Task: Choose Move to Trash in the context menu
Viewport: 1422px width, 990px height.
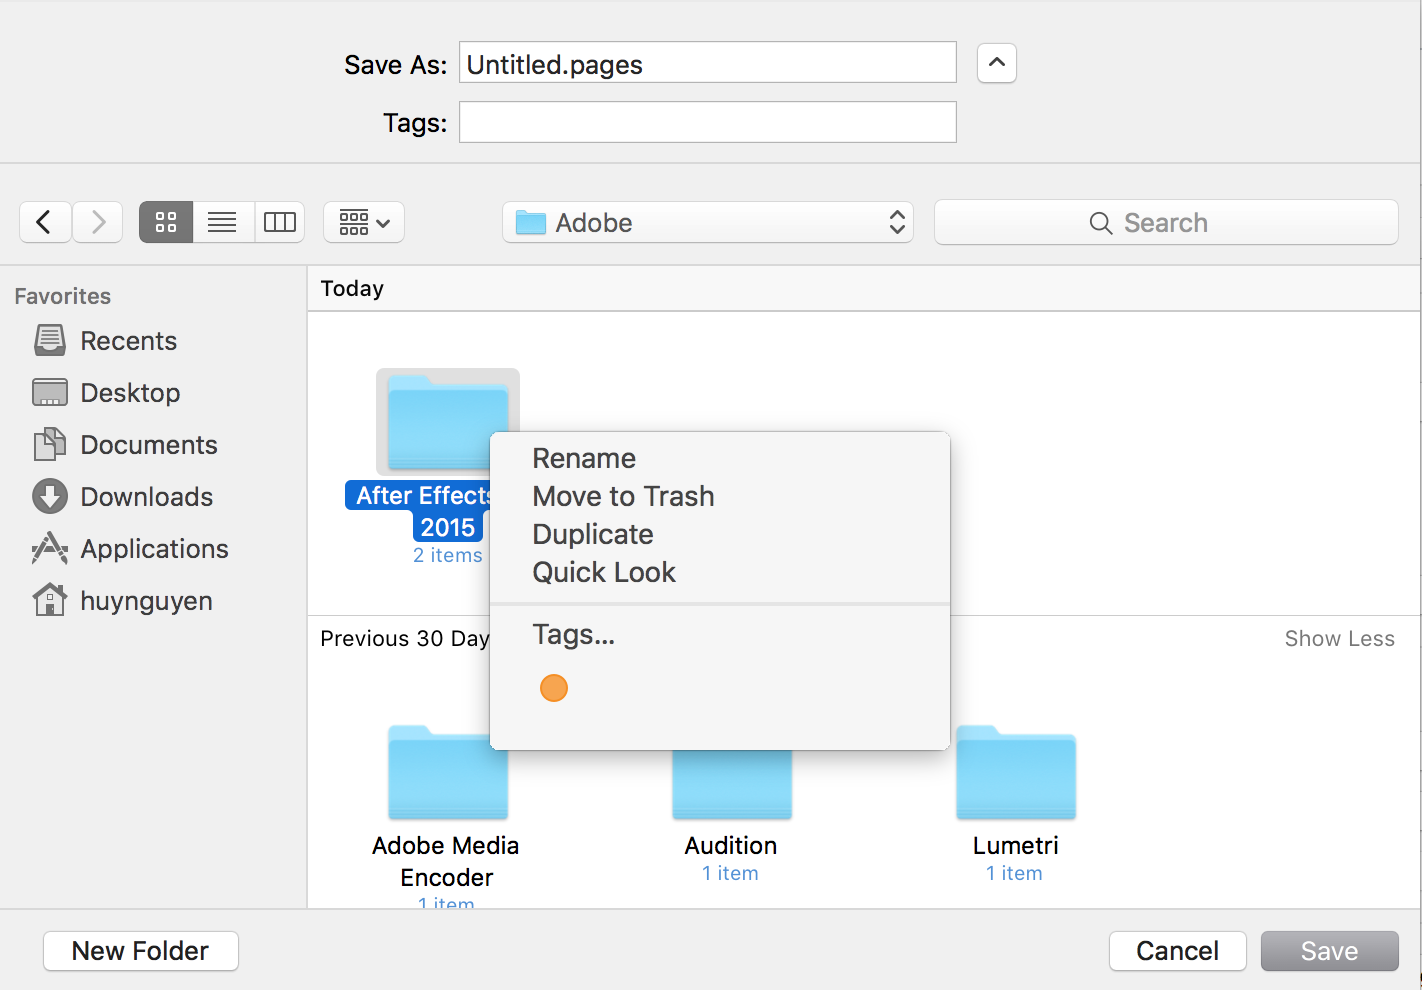Action: pyautogui.click(x=623, y=496)
